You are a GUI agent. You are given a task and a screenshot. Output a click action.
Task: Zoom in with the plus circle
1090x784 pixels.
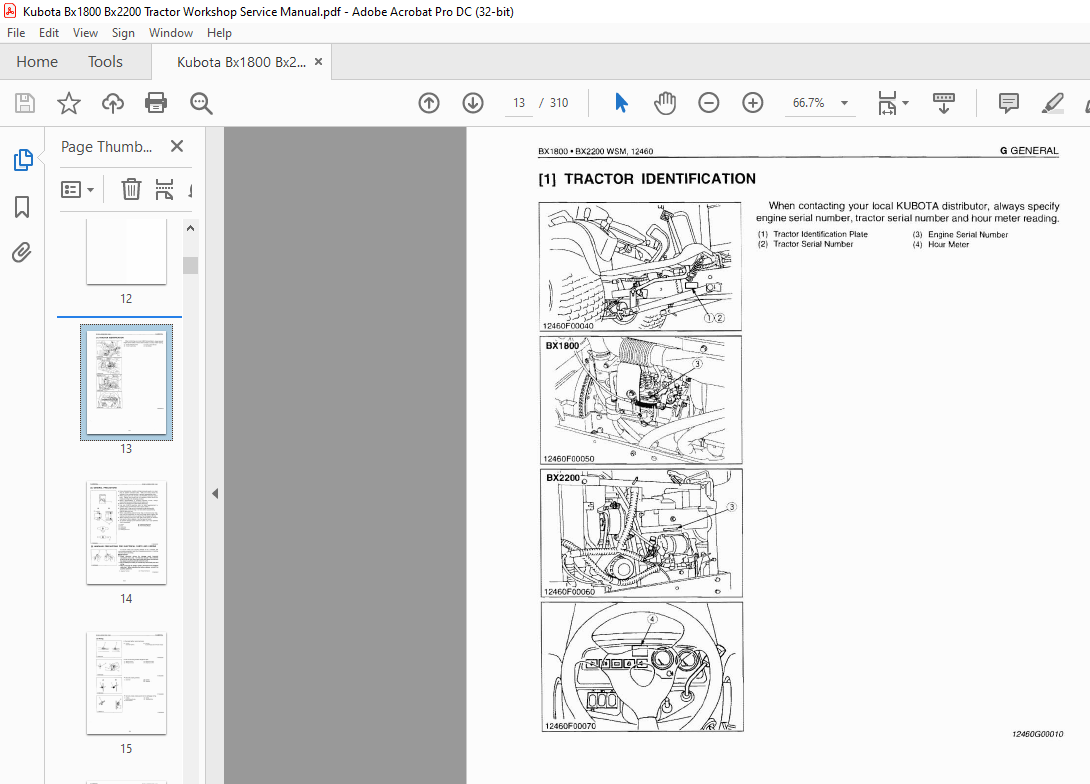pos(752,103)
